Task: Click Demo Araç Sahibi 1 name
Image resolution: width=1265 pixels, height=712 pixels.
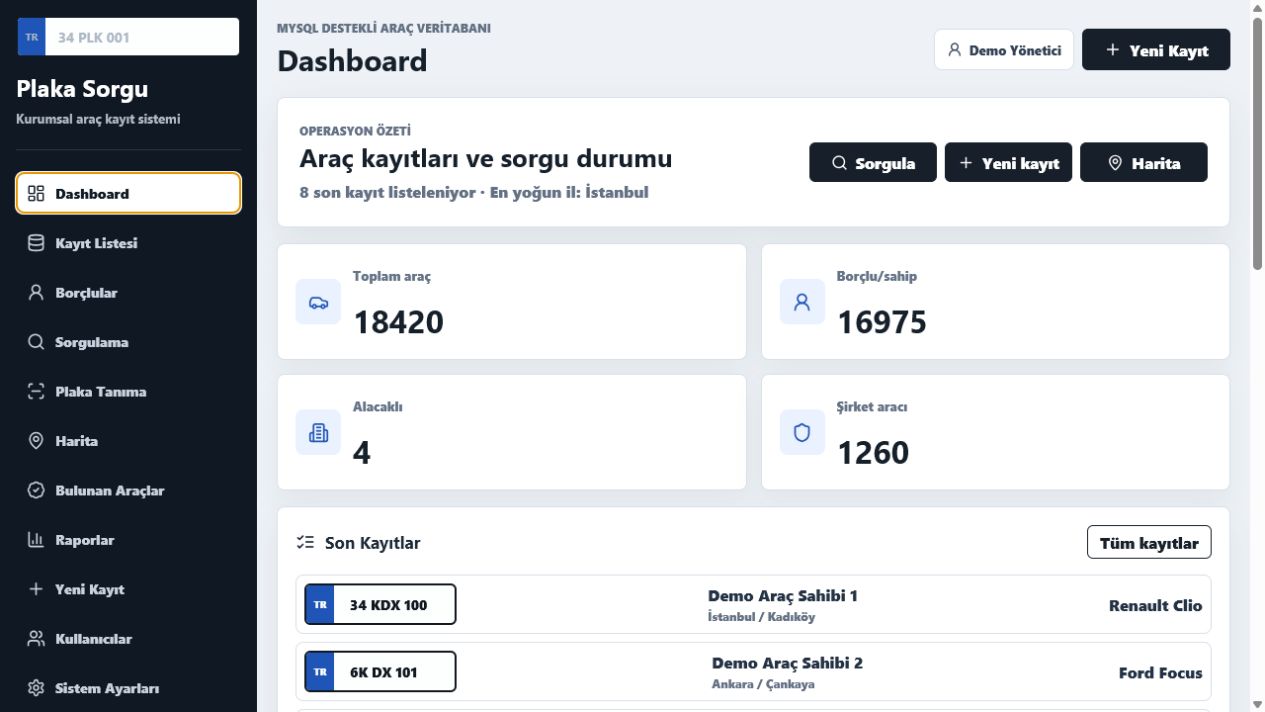Action: click(x=783, y=596)
